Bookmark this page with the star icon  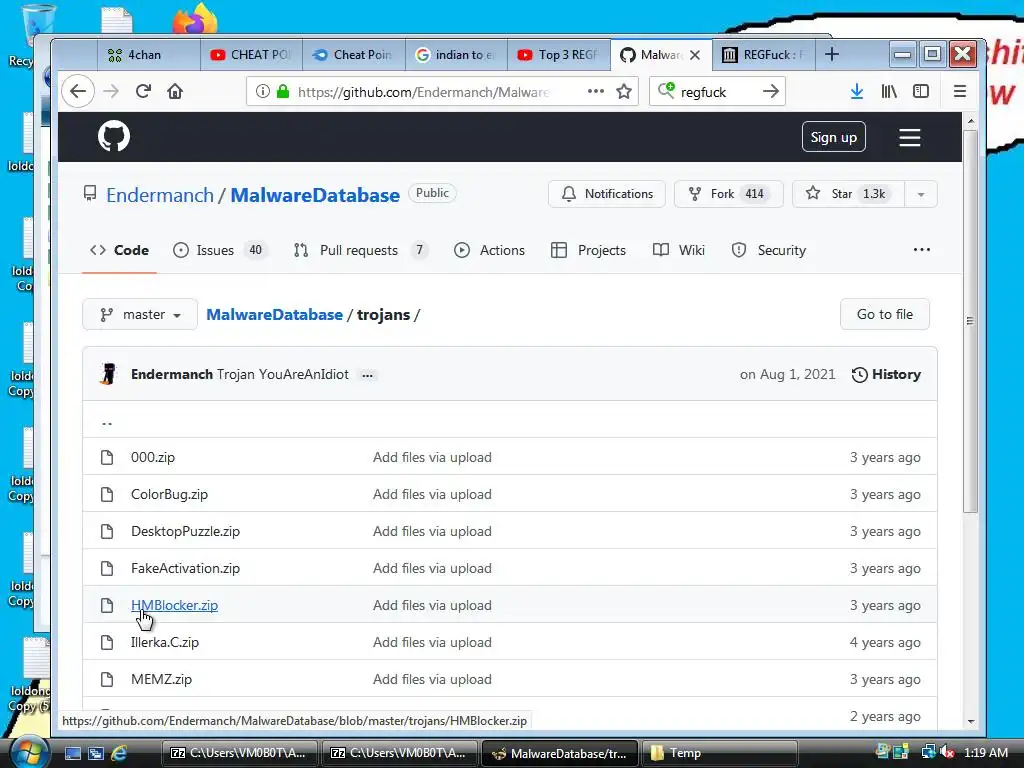[x=624, y=91]
